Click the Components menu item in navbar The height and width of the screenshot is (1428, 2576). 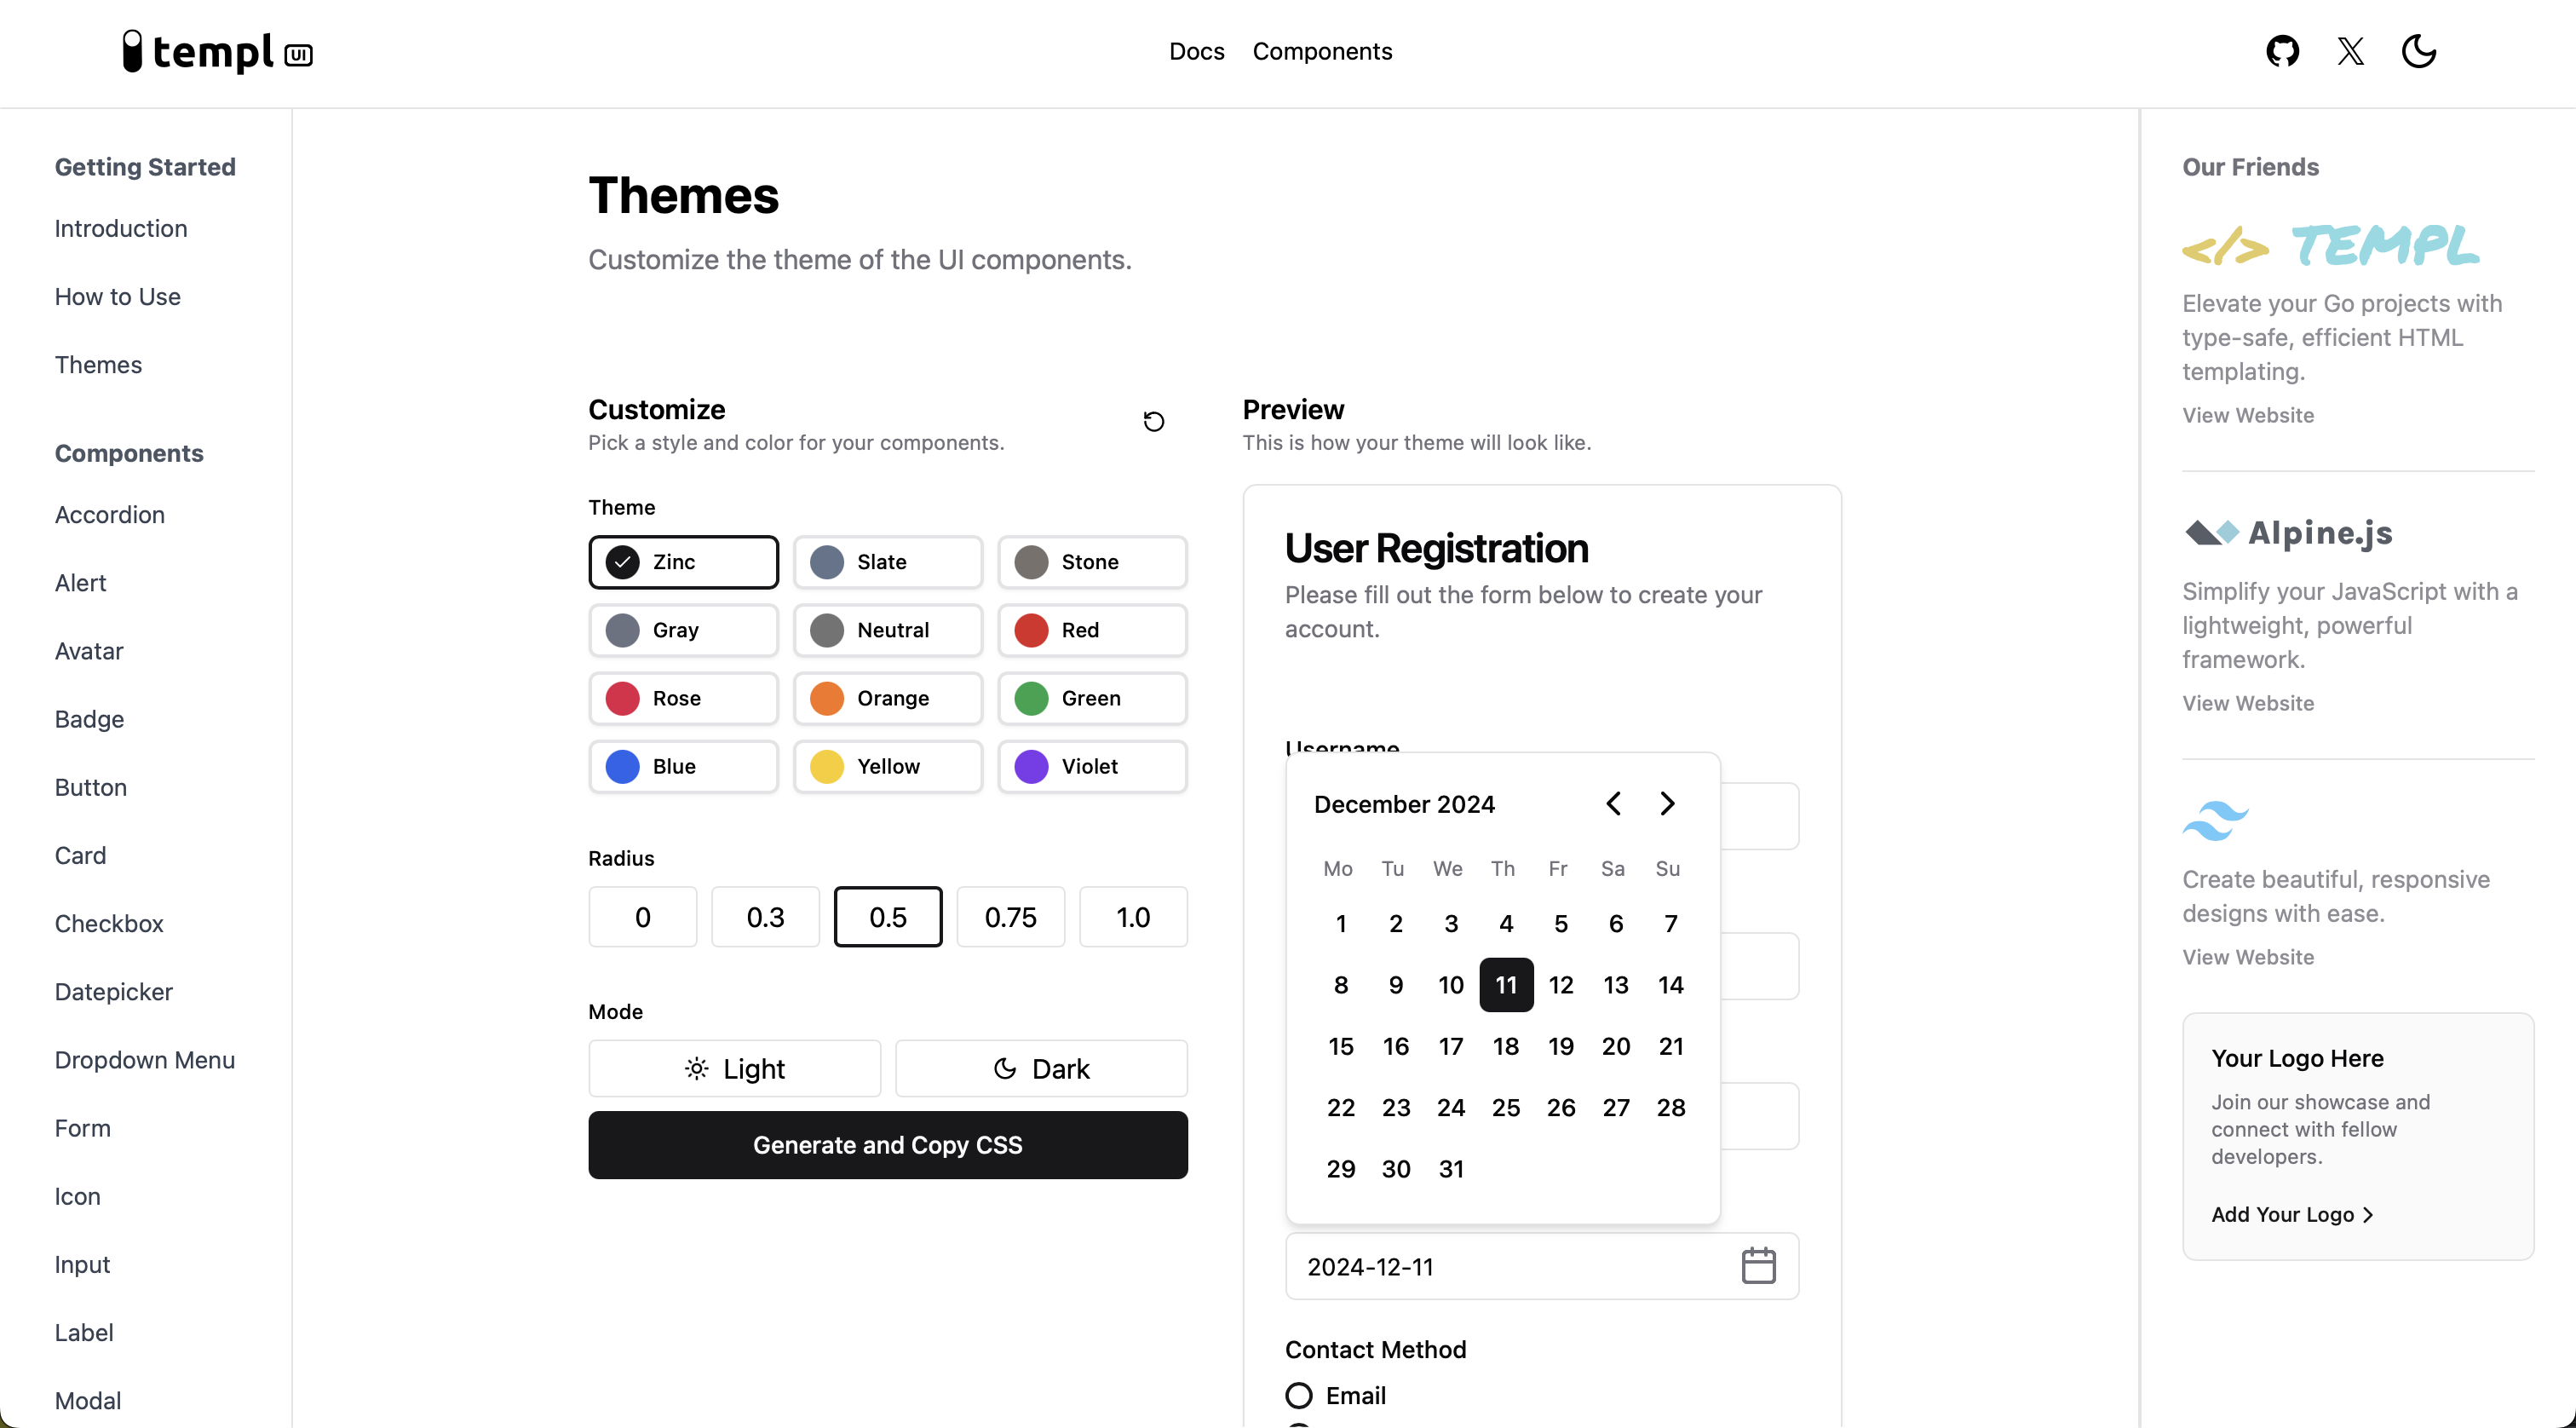pyautogui.click(x=1322, y=51)
